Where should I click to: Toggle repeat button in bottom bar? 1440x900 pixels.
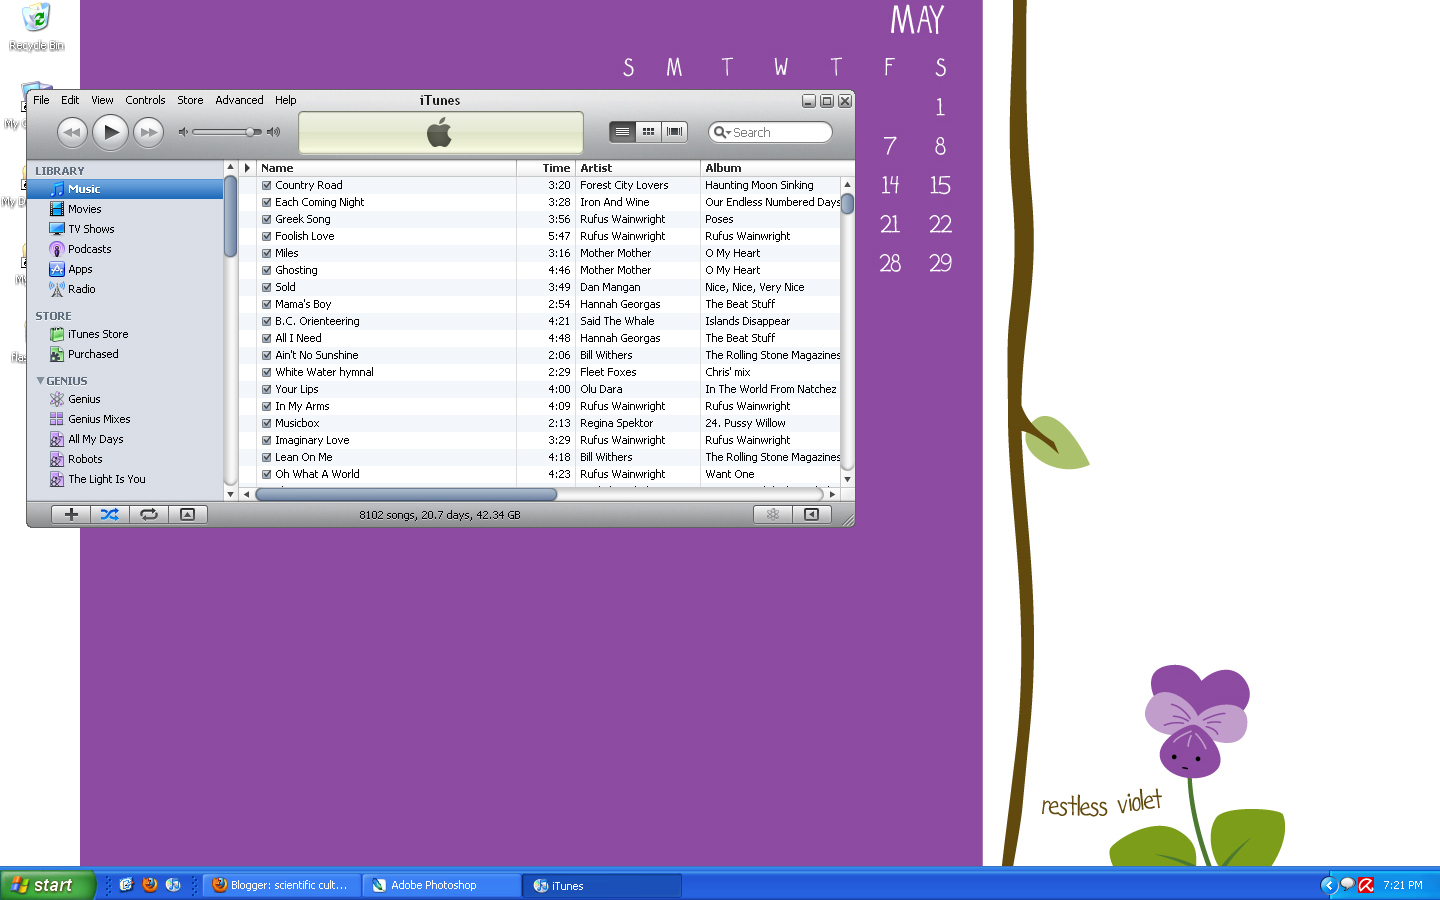tap(148, 514)
